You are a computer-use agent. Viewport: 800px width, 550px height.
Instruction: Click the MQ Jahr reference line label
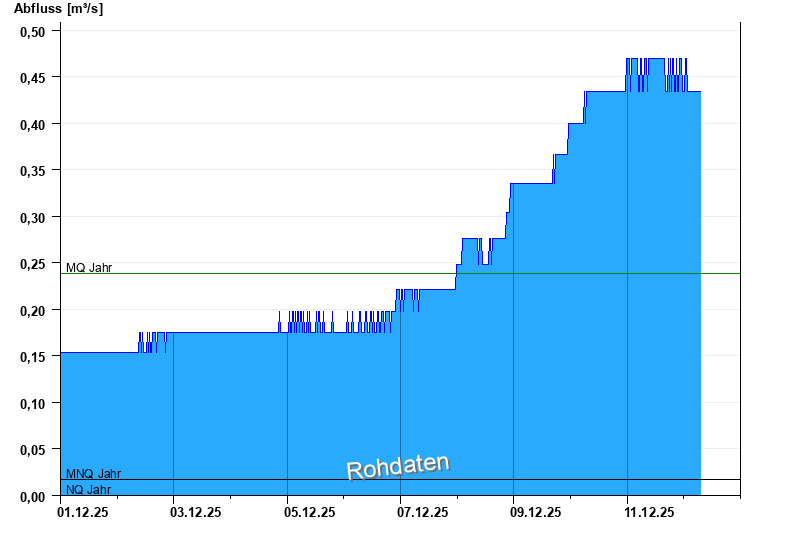pos(89,267)
